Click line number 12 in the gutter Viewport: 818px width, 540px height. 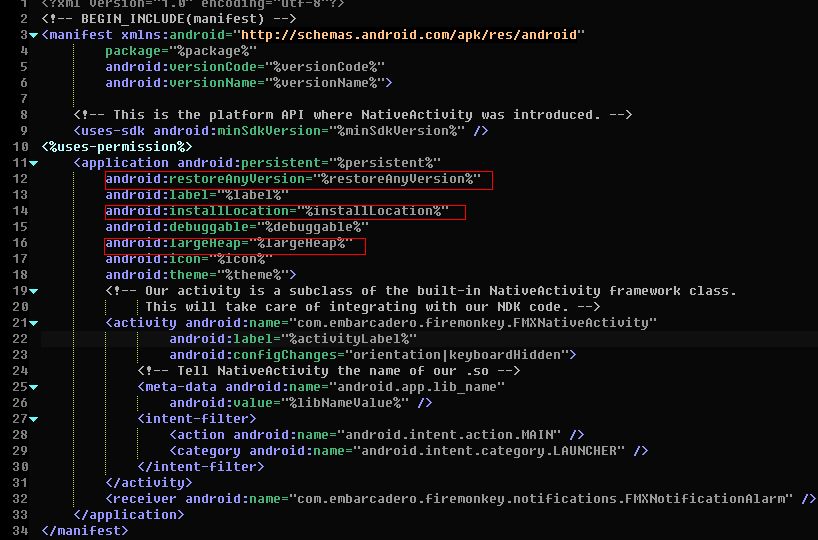(21, 179)
